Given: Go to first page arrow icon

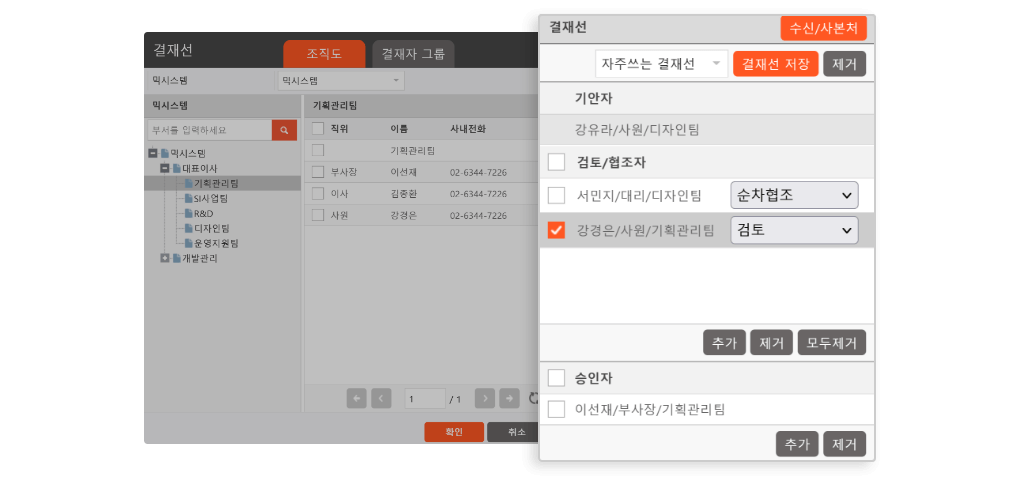Looking at the screenshot, I should tap(356, 399).
